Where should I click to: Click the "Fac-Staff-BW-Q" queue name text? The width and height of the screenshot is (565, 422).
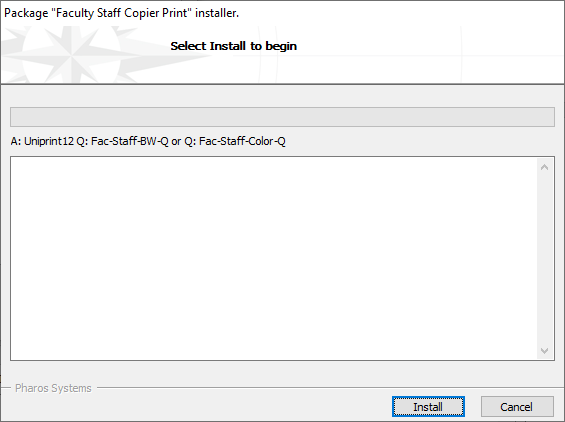pos(130,141)
